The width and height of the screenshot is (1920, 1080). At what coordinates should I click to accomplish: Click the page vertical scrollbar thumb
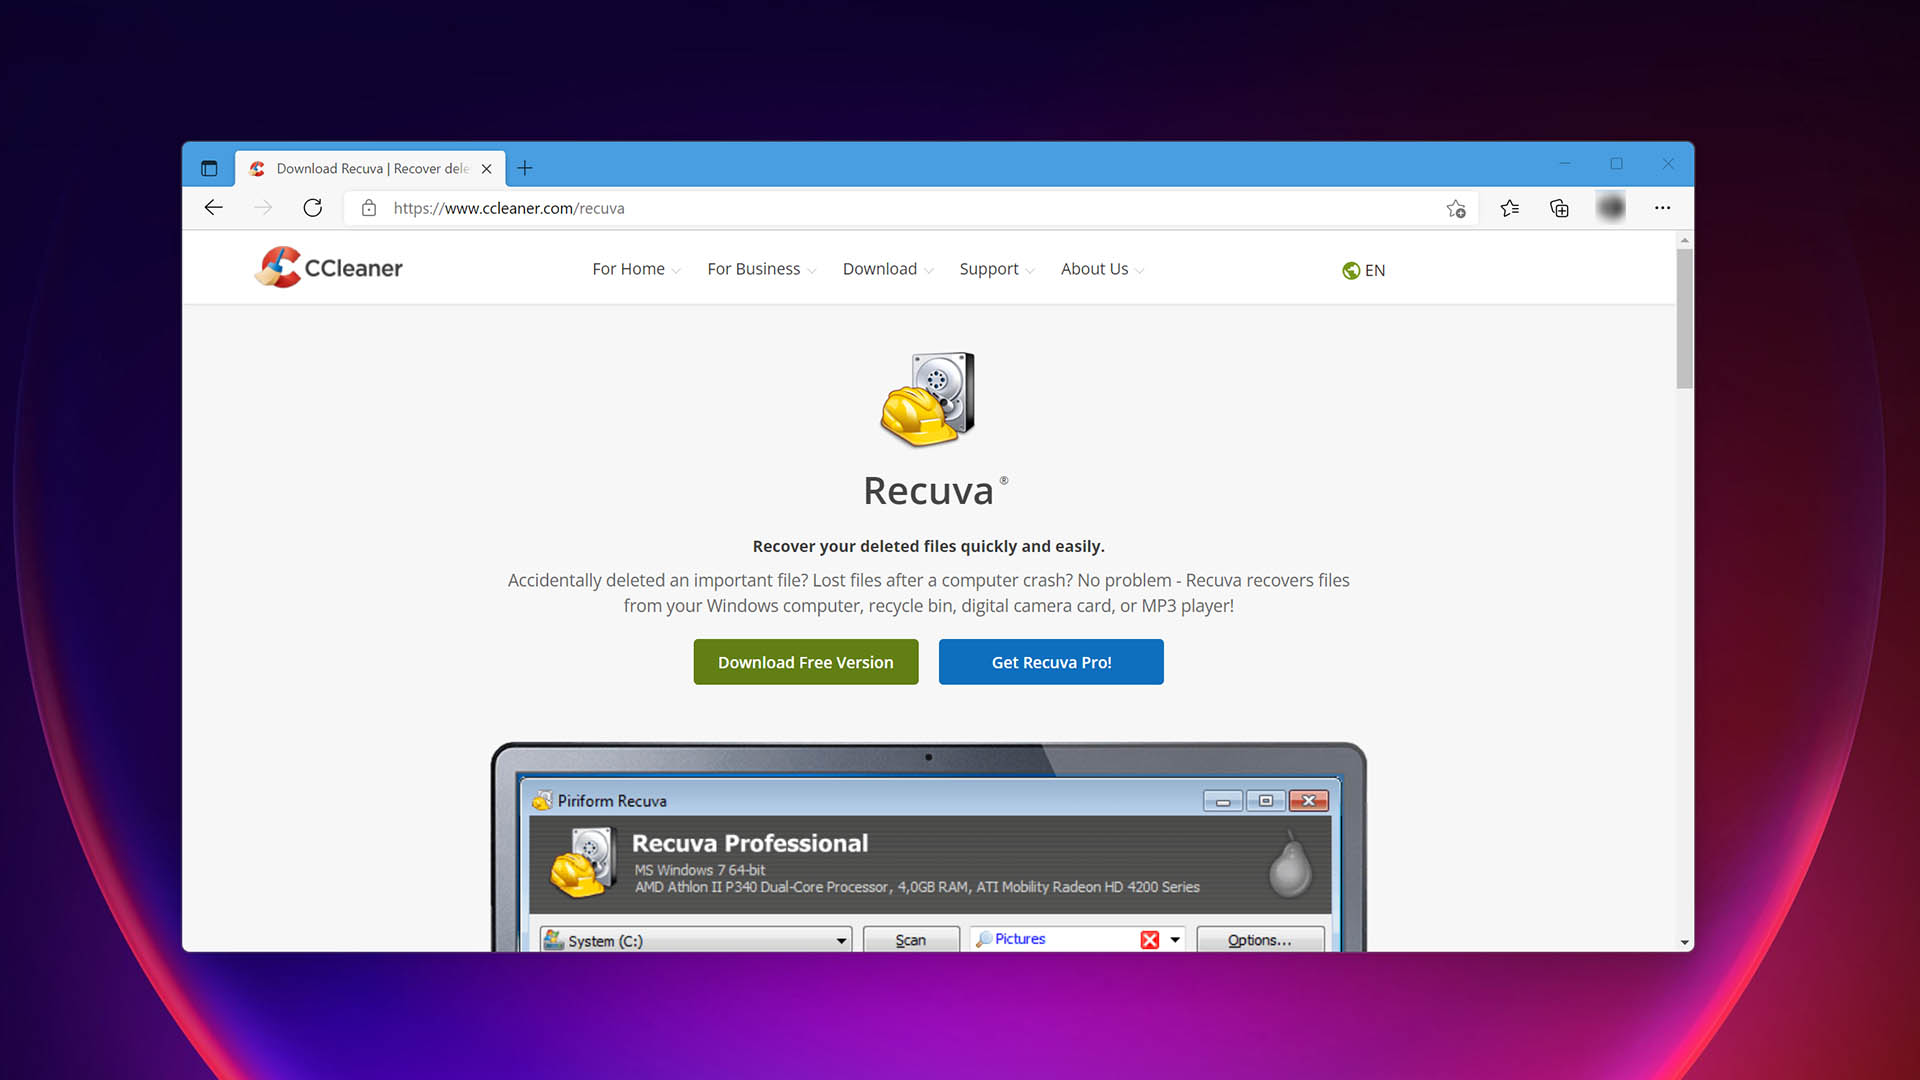(x=1685, y=318)
